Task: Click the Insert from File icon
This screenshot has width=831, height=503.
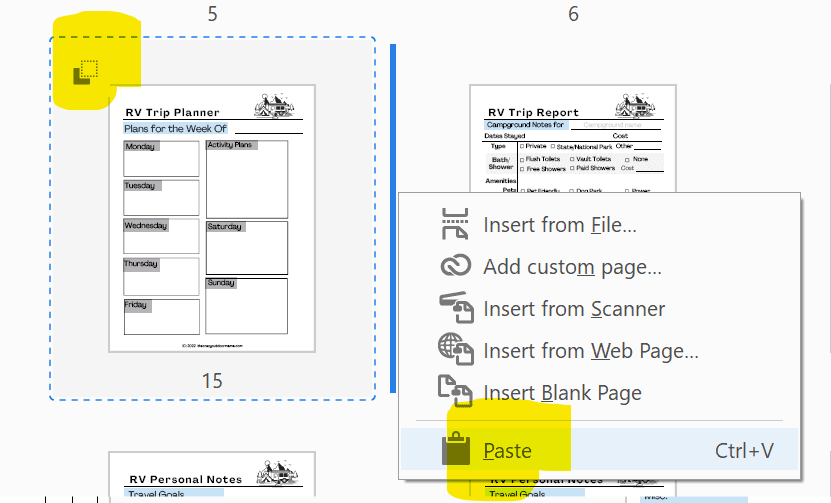Action: tap(455, 224)
